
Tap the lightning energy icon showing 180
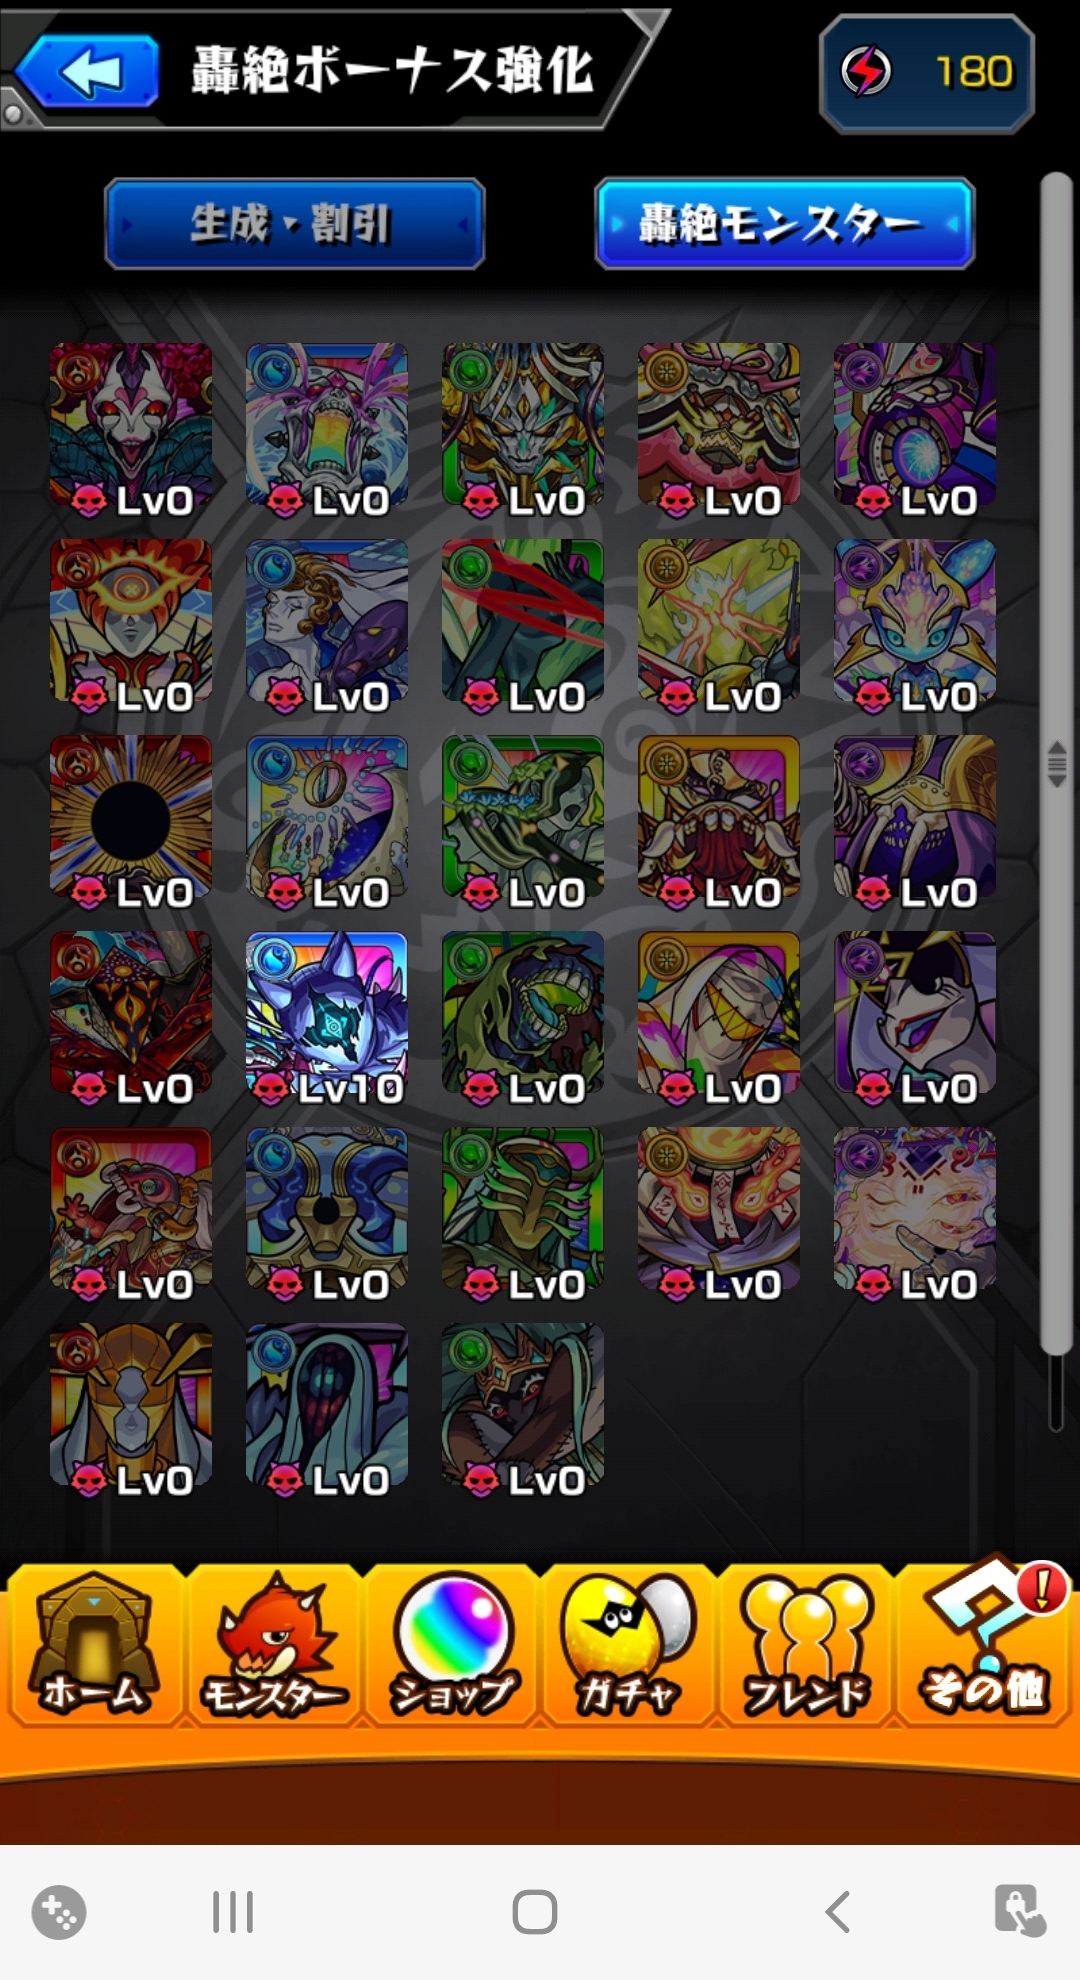tap(866, 71)
